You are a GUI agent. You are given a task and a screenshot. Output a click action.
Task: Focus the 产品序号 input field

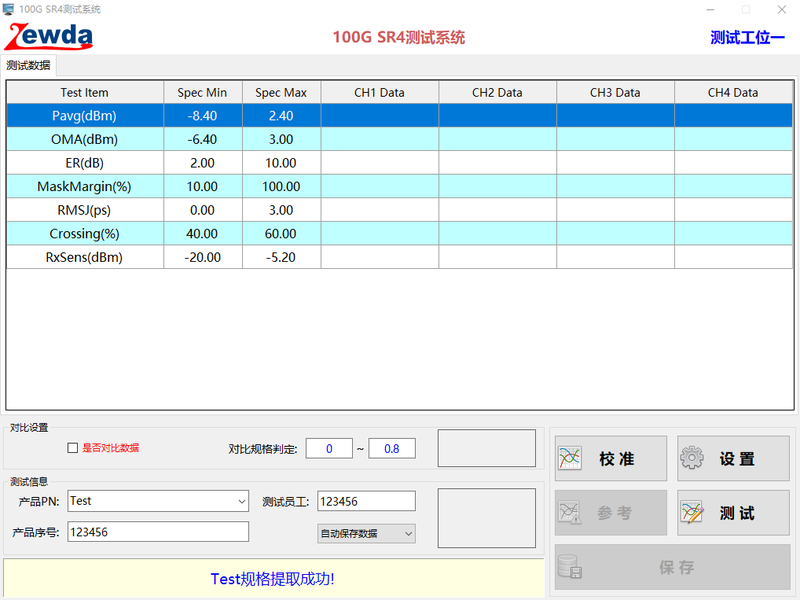click(158, 532)
